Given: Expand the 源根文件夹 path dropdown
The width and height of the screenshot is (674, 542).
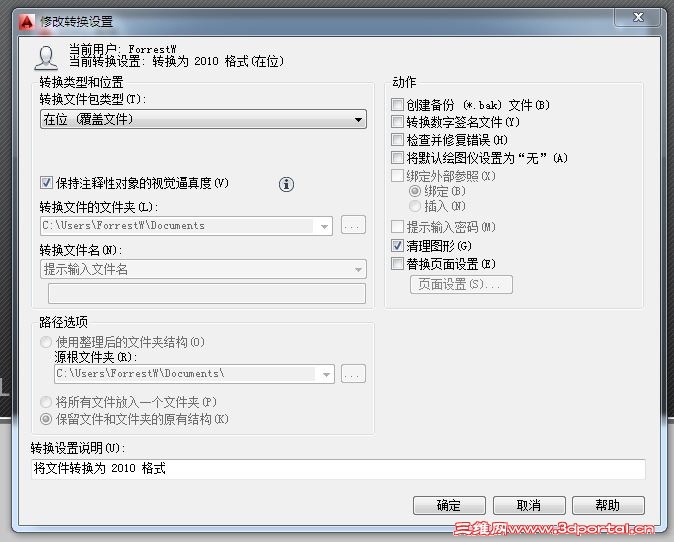Looking at the screenshot, I should [x=326, y=374].
